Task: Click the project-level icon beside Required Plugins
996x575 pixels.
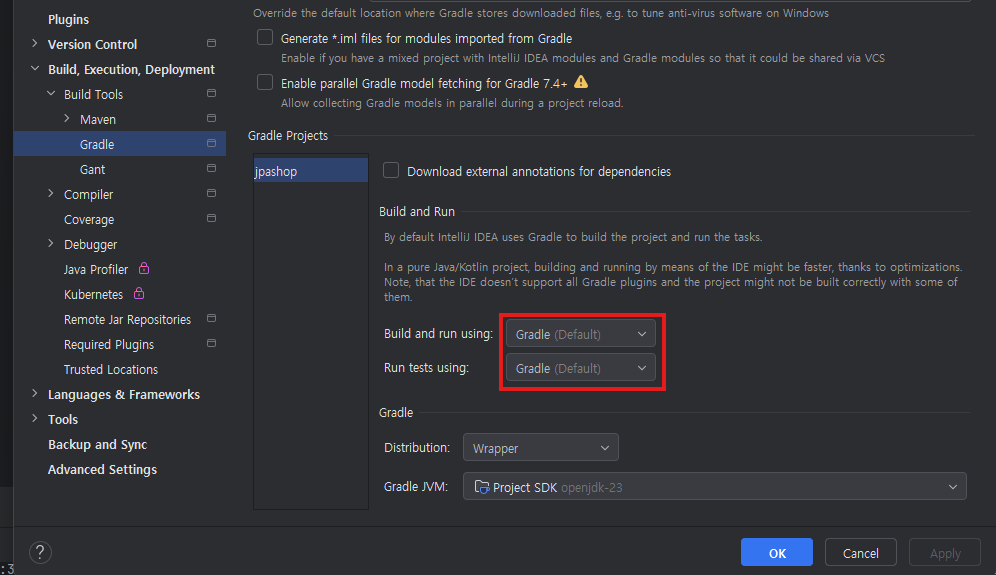Action: tap(212, 344)
